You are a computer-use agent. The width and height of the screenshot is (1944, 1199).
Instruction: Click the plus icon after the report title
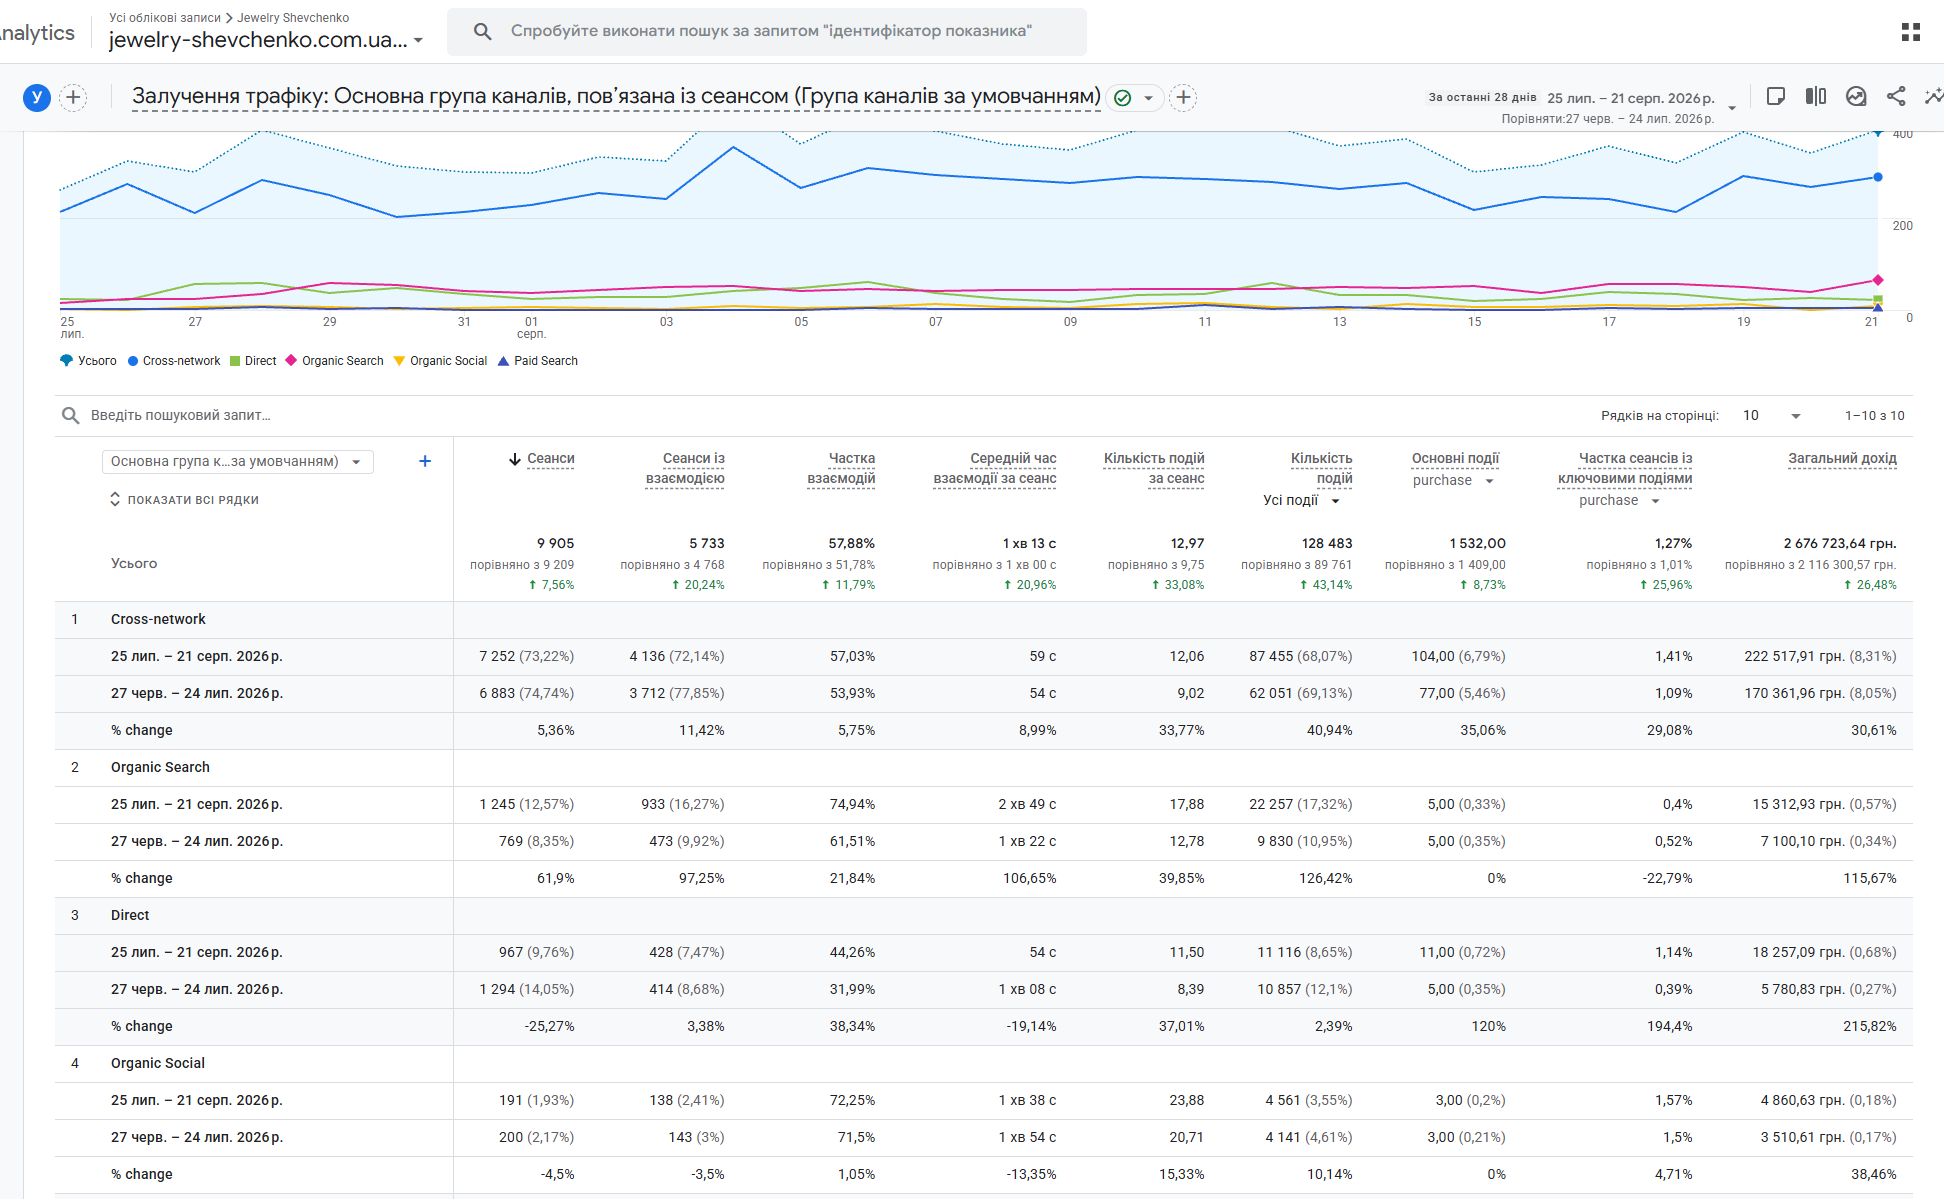click(x=1183, y=97)
